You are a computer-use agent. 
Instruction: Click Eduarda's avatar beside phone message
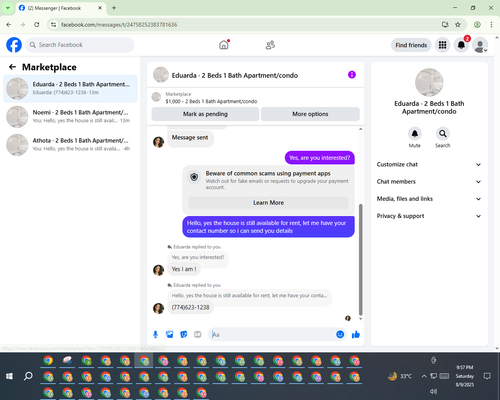coord(158,308)
